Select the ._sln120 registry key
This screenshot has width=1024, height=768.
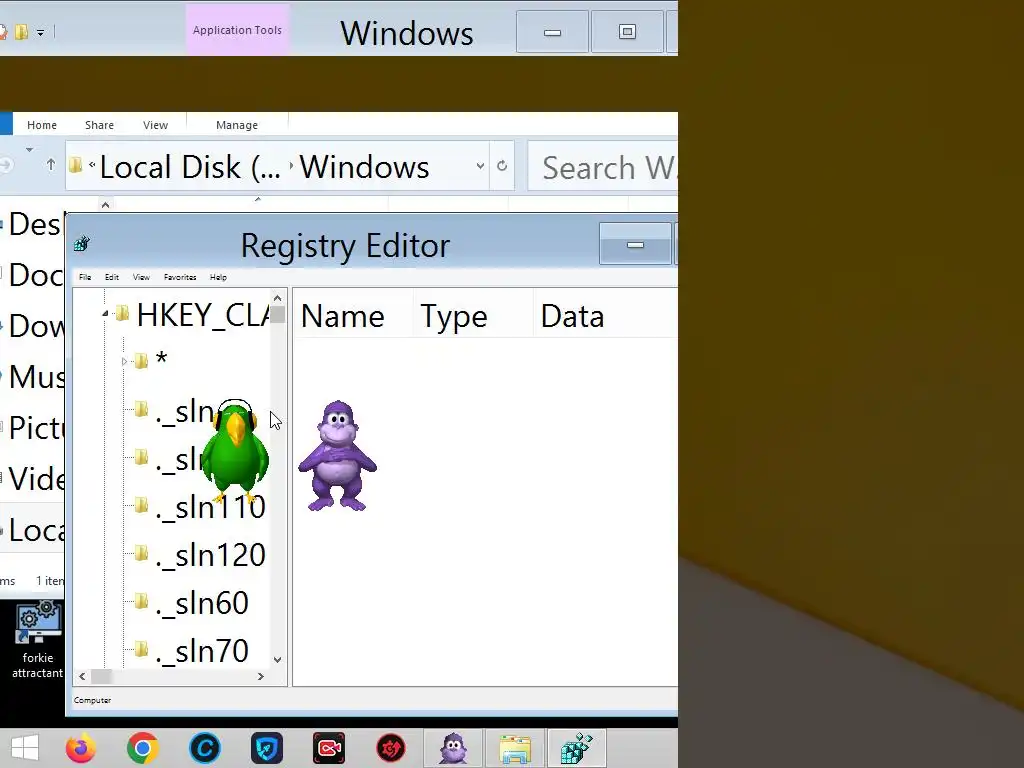click(x=210, y=555)
